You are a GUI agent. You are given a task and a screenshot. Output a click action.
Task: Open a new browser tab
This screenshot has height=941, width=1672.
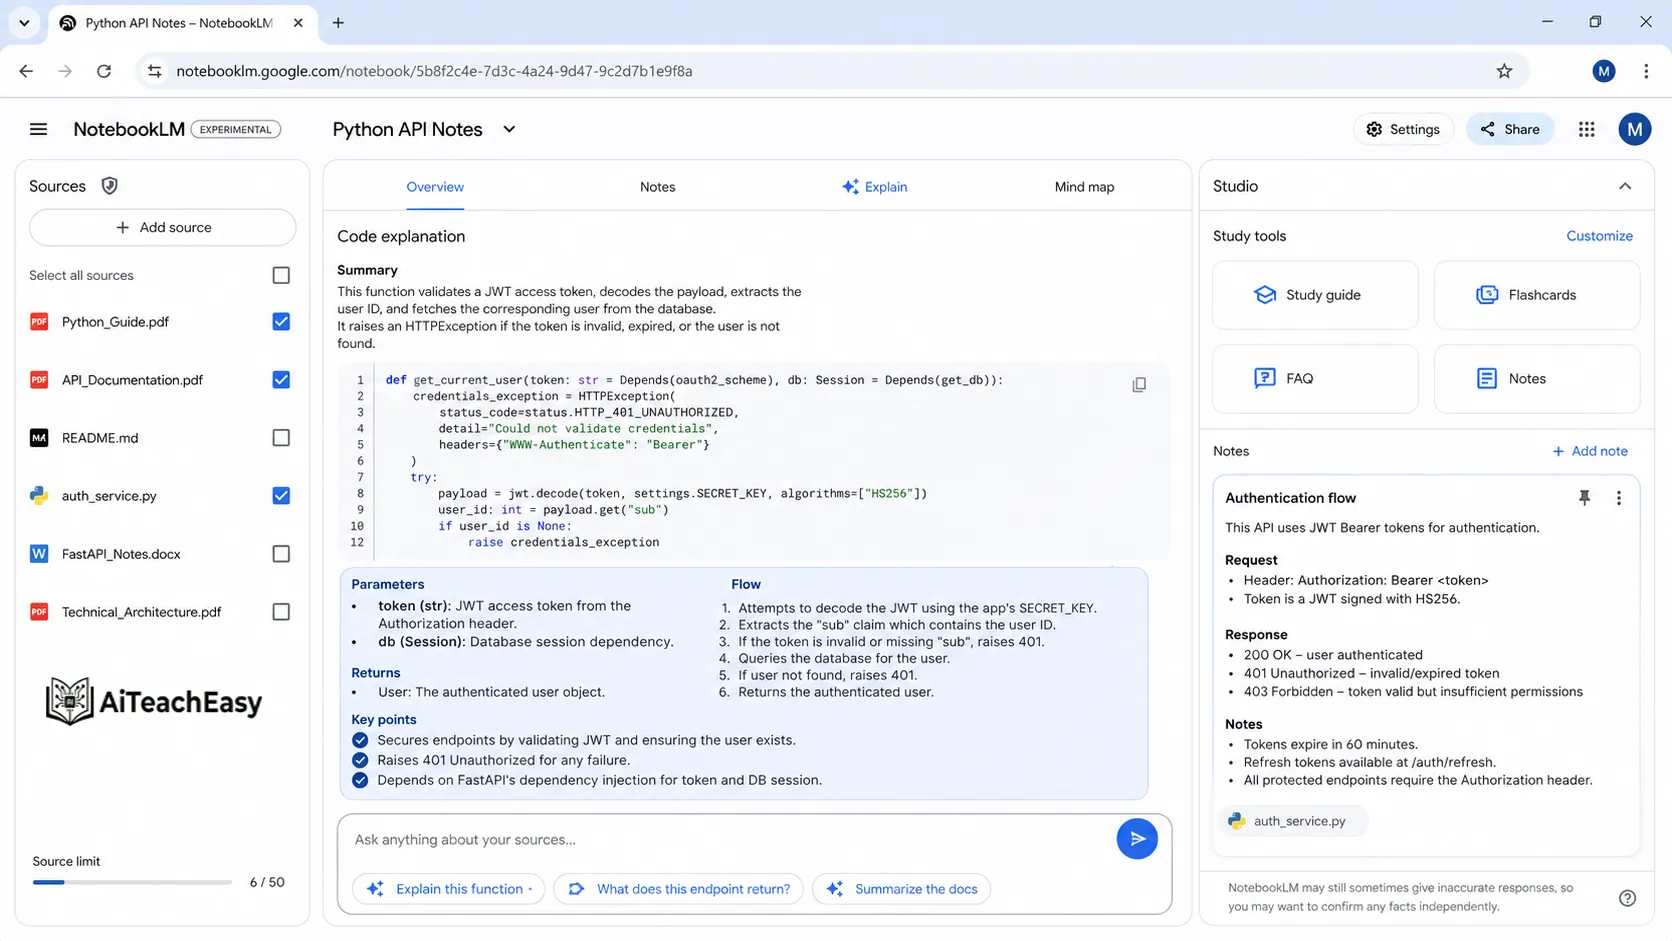tap(338, 23)
